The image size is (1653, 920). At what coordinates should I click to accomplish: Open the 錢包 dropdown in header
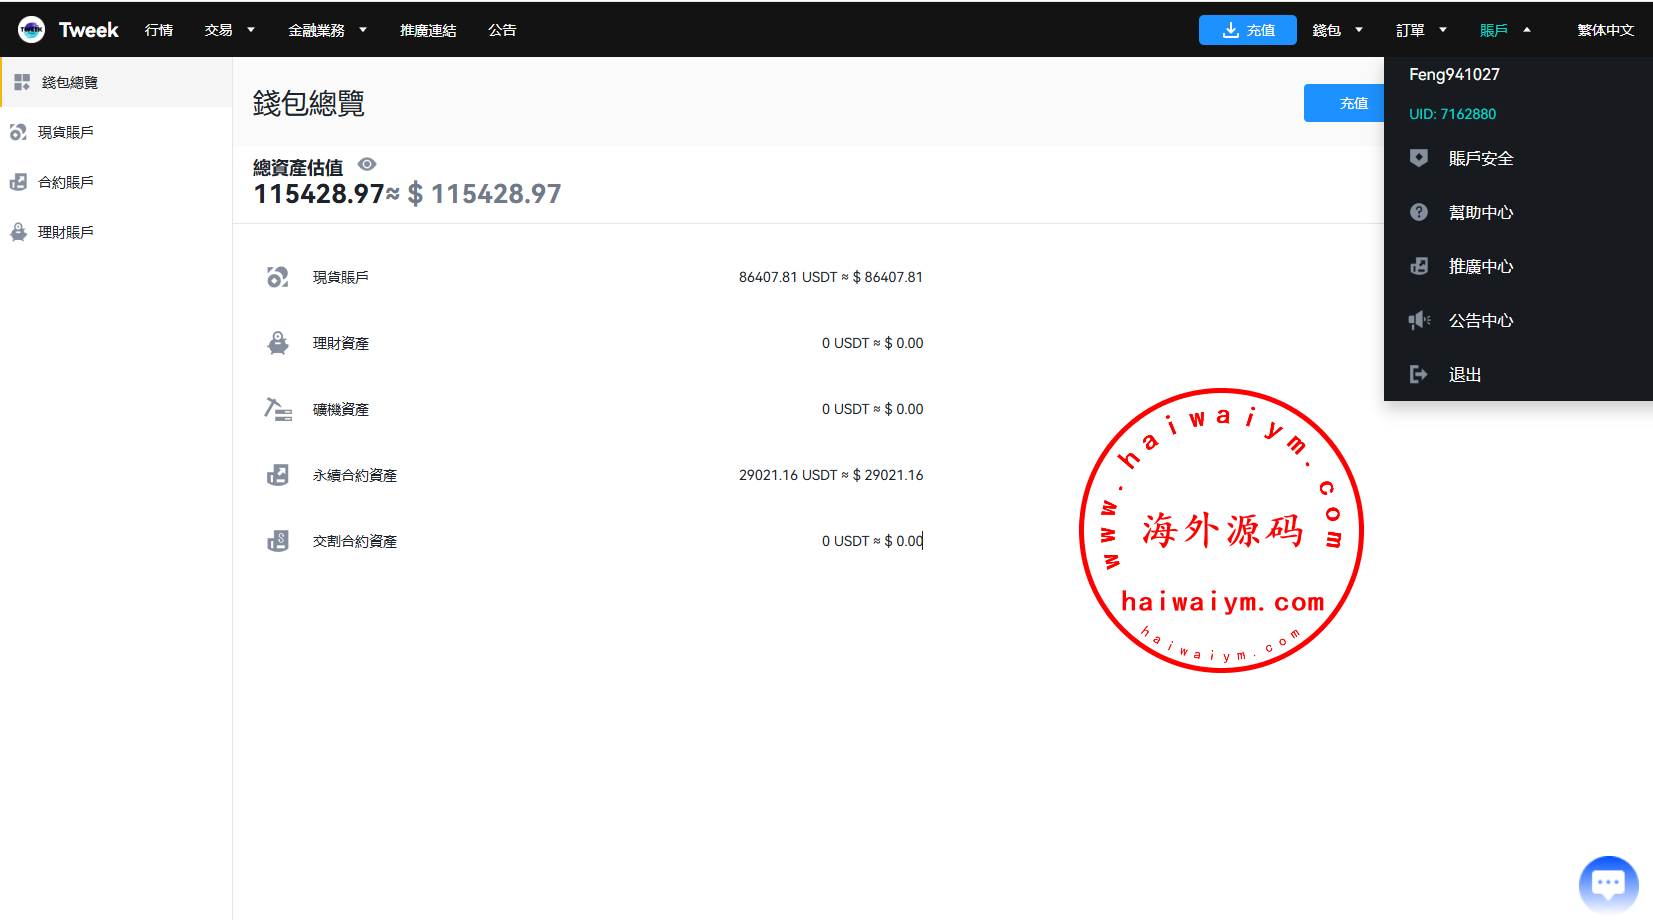(x=1337, y=30)
